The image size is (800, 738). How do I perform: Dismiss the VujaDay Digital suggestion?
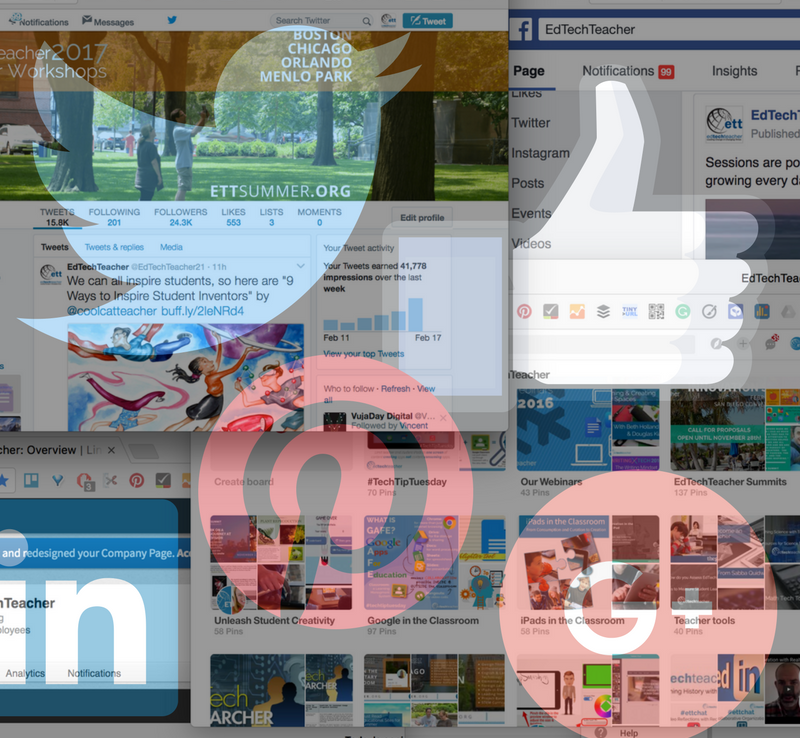[x=443, y=418]
